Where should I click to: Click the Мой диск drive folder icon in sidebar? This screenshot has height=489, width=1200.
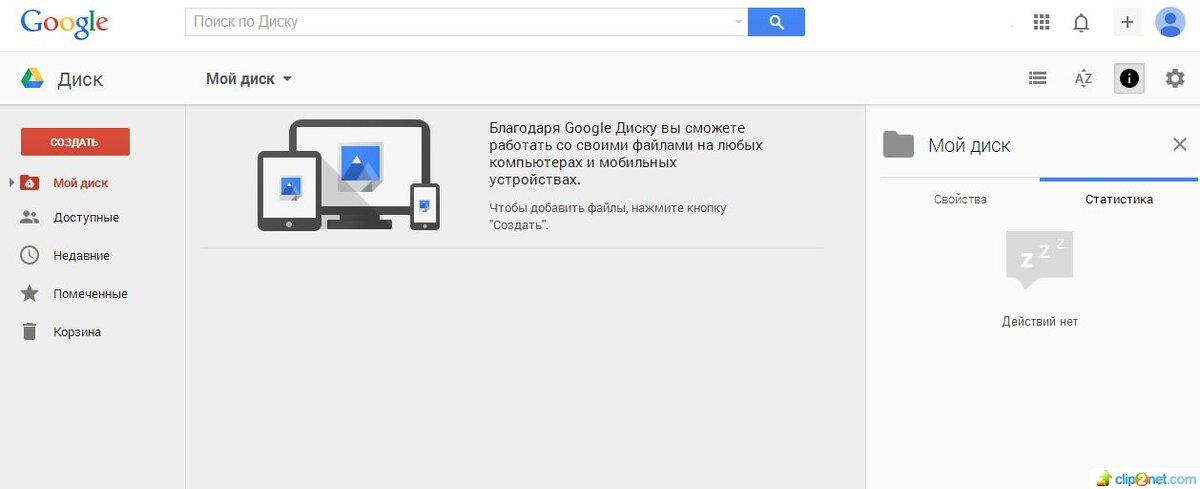point(30,182)
